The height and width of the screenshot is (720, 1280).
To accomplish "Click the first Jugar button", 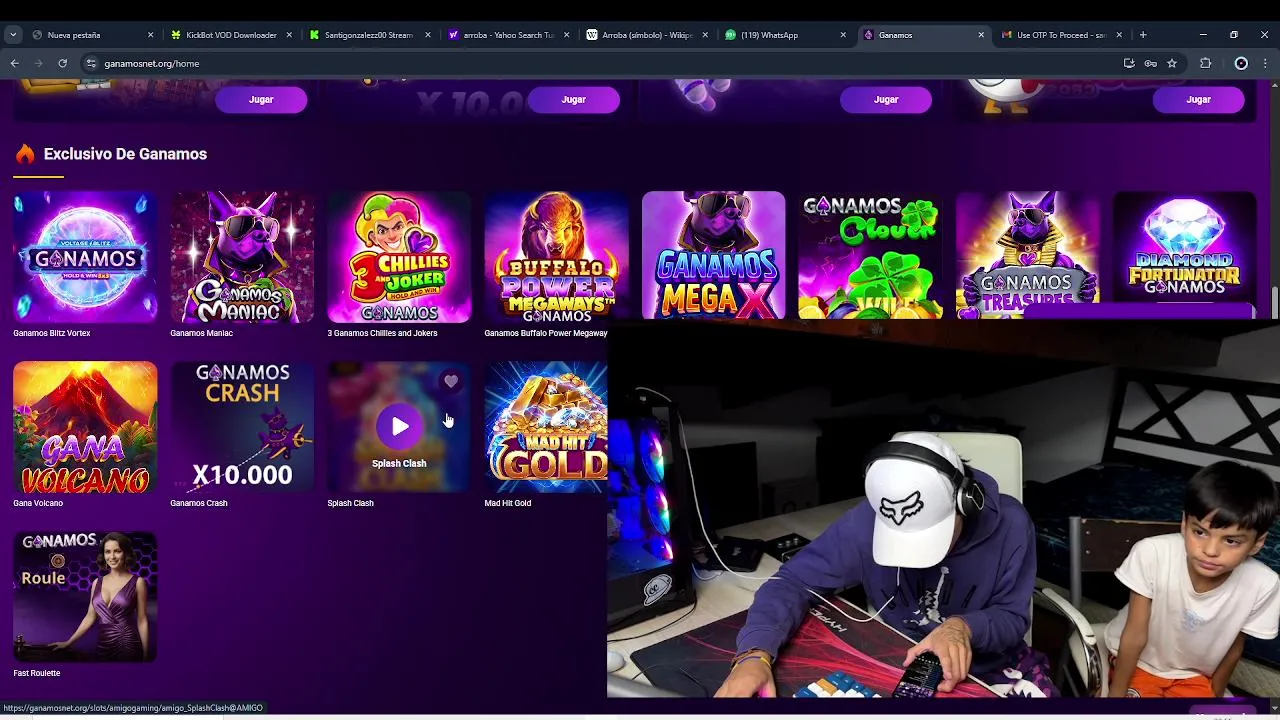I will (261, 99).
